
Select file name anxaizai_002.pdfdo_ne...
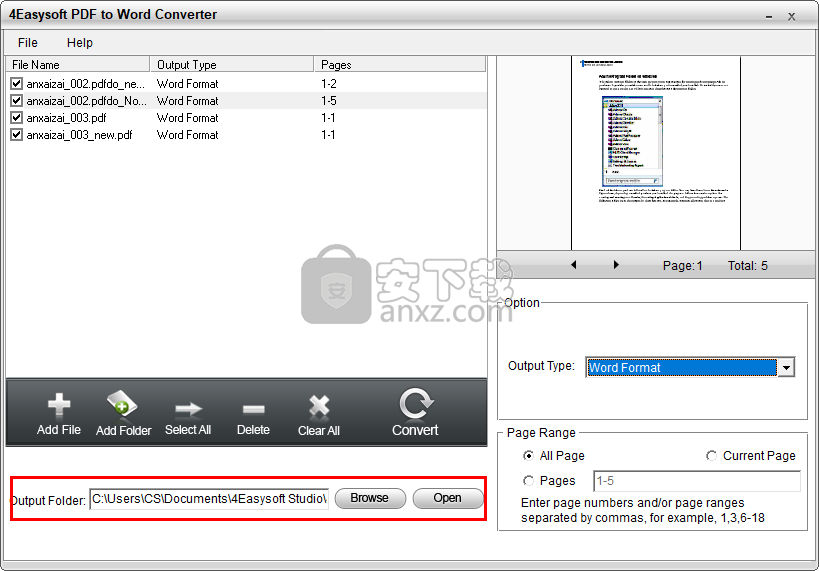point(86,84)
